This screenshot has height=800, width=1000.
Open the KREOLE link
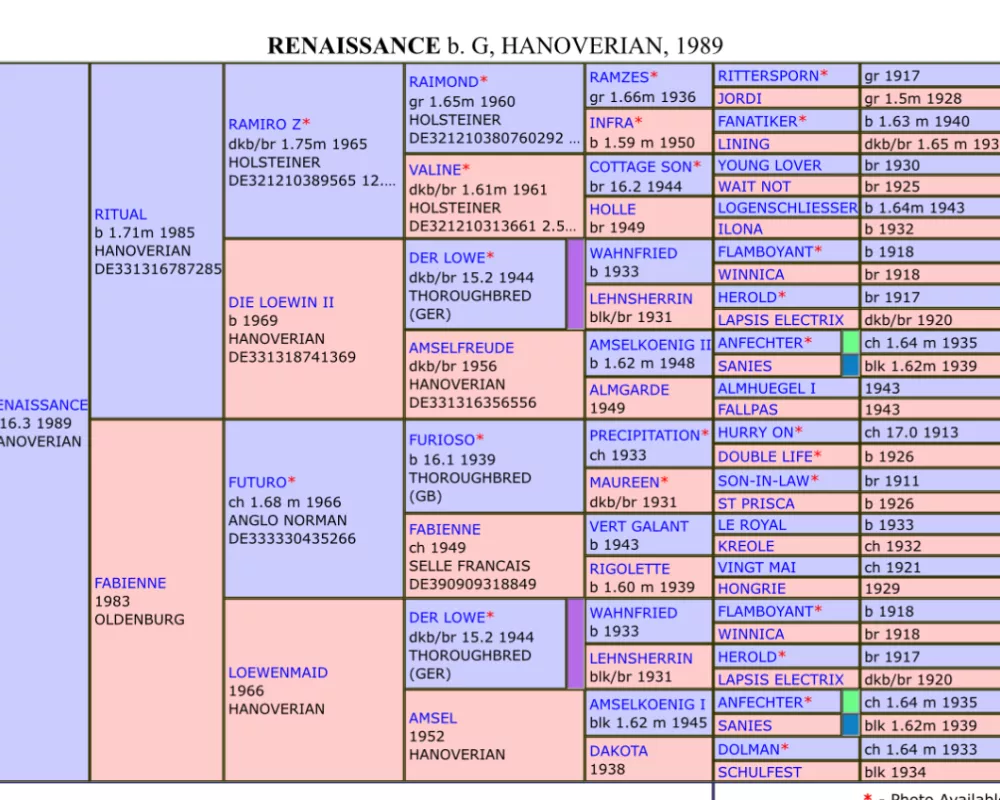pos(746,547)
